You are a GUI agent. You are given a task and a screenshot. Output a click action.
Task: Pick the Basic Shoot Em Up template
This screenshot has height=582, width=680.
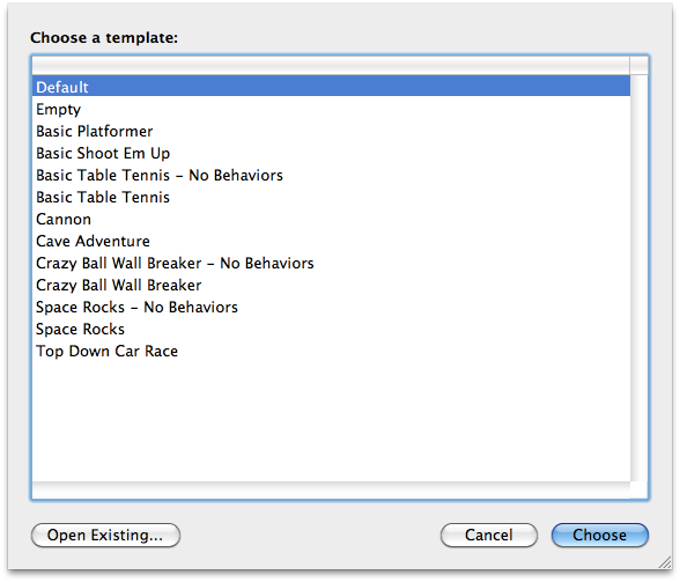pyautogui.click(x=103, y=154)
